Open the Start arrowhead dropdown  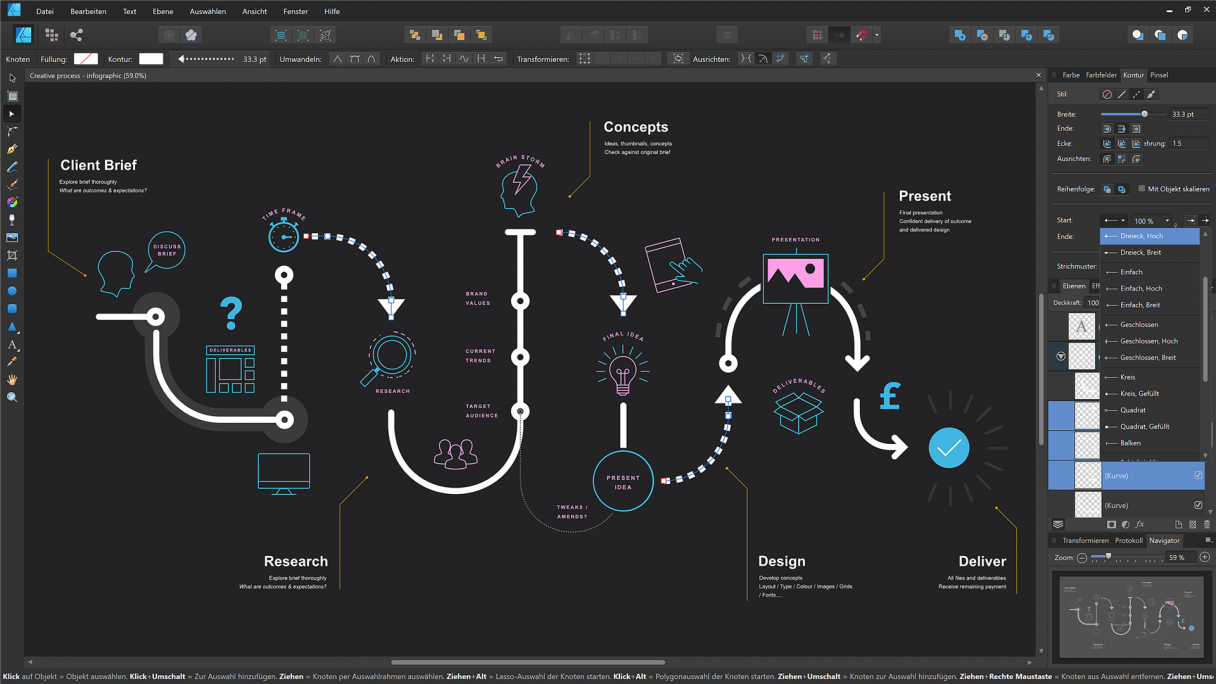pos(1113,219)
